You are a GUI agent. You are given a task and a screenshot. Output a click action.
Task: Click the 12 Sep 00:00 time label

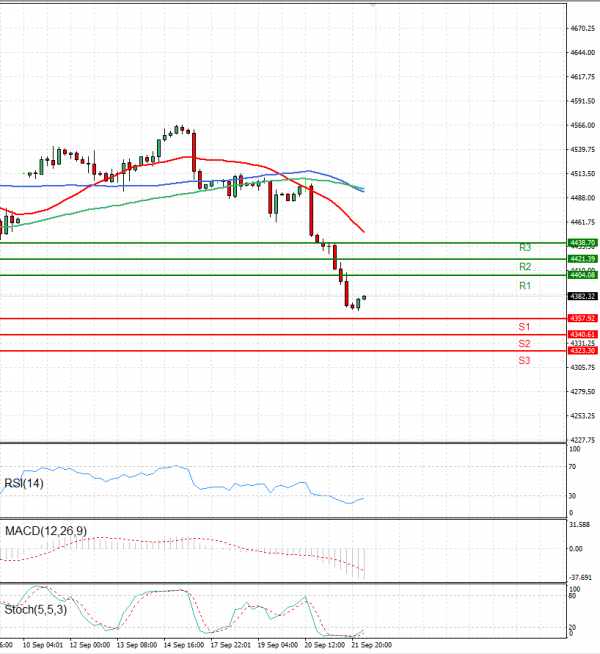(x=90, y=645)
